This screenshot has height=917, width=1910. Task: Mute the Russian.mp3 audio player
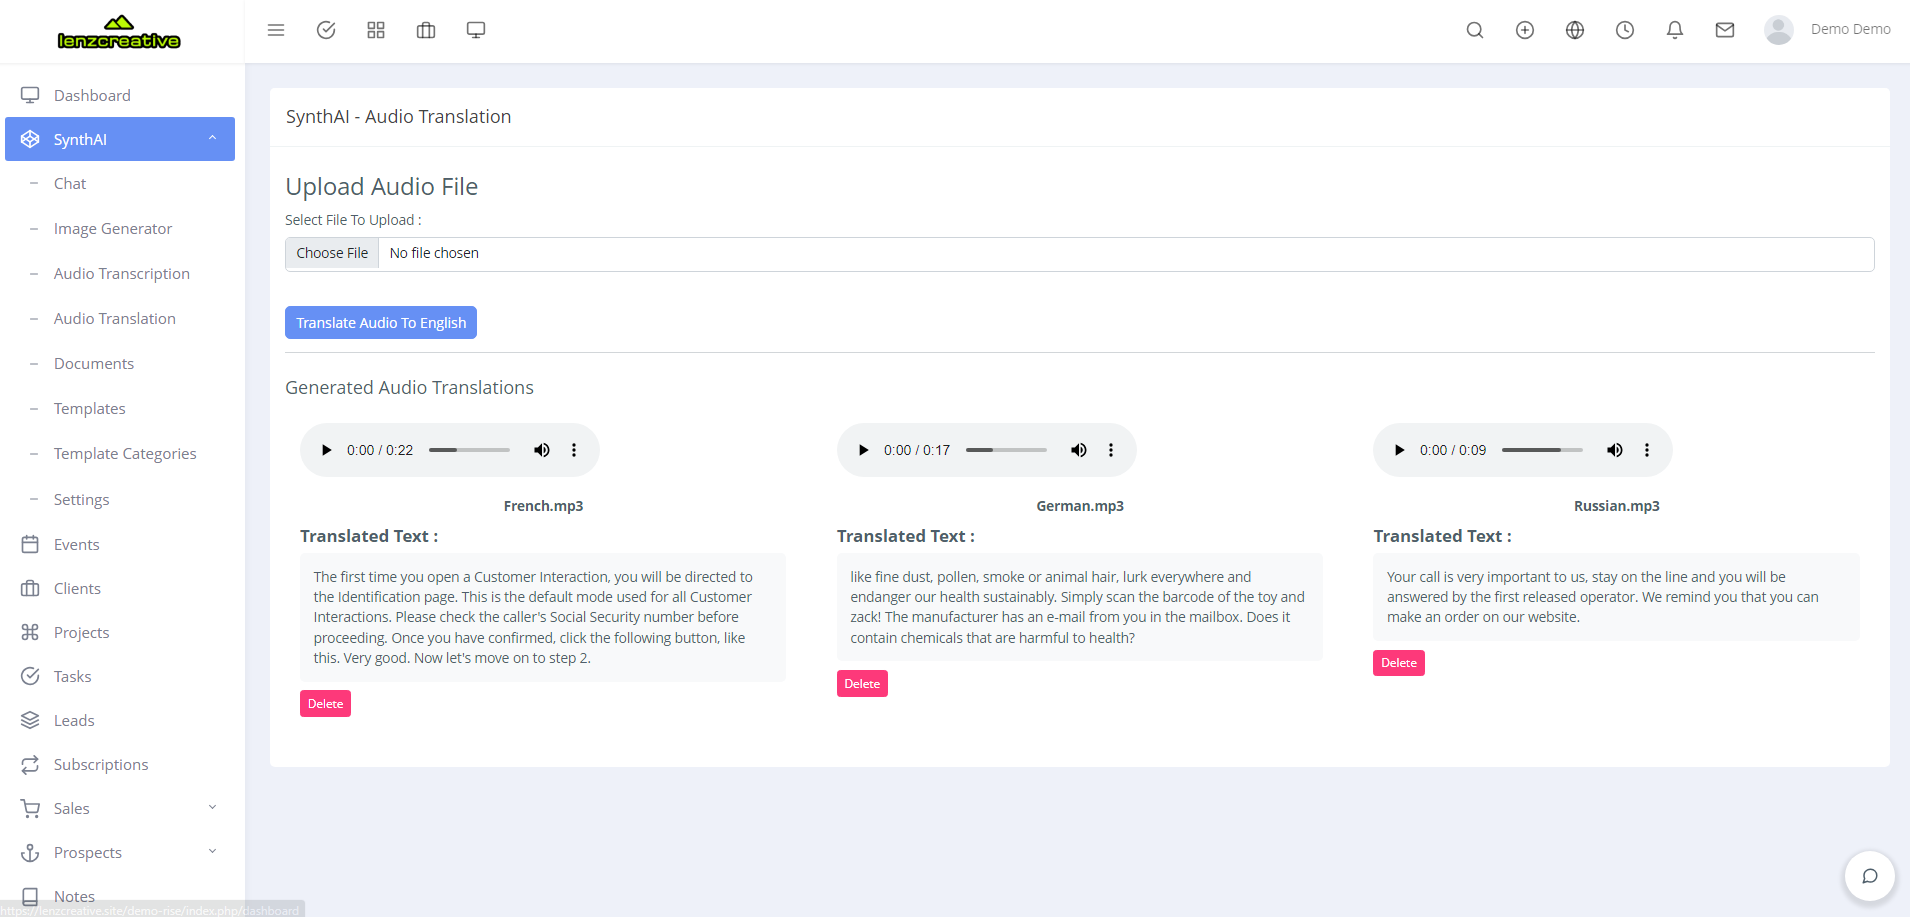pos(1615,450)
